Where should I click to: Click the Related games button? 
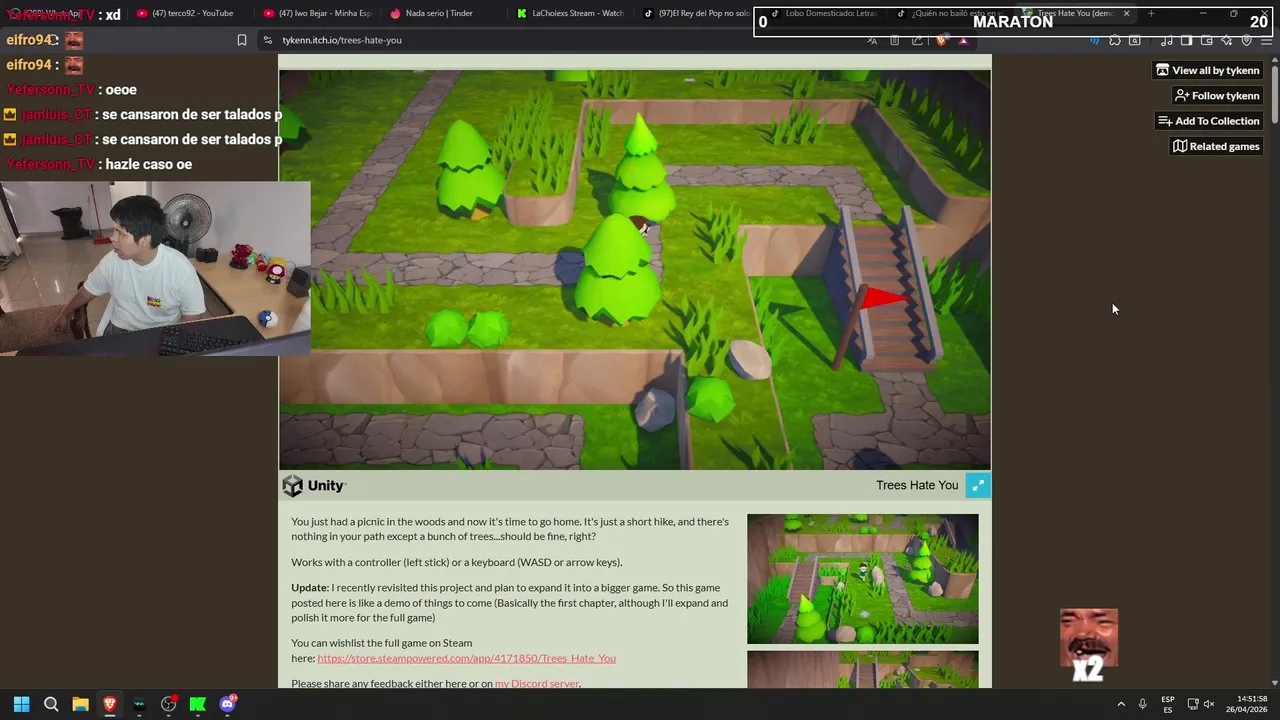point(1216,146)
